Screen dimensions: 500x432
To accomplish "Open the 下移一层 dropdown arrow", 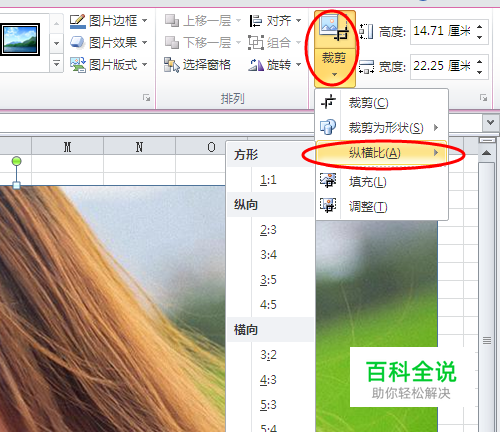I will (238, 43).
